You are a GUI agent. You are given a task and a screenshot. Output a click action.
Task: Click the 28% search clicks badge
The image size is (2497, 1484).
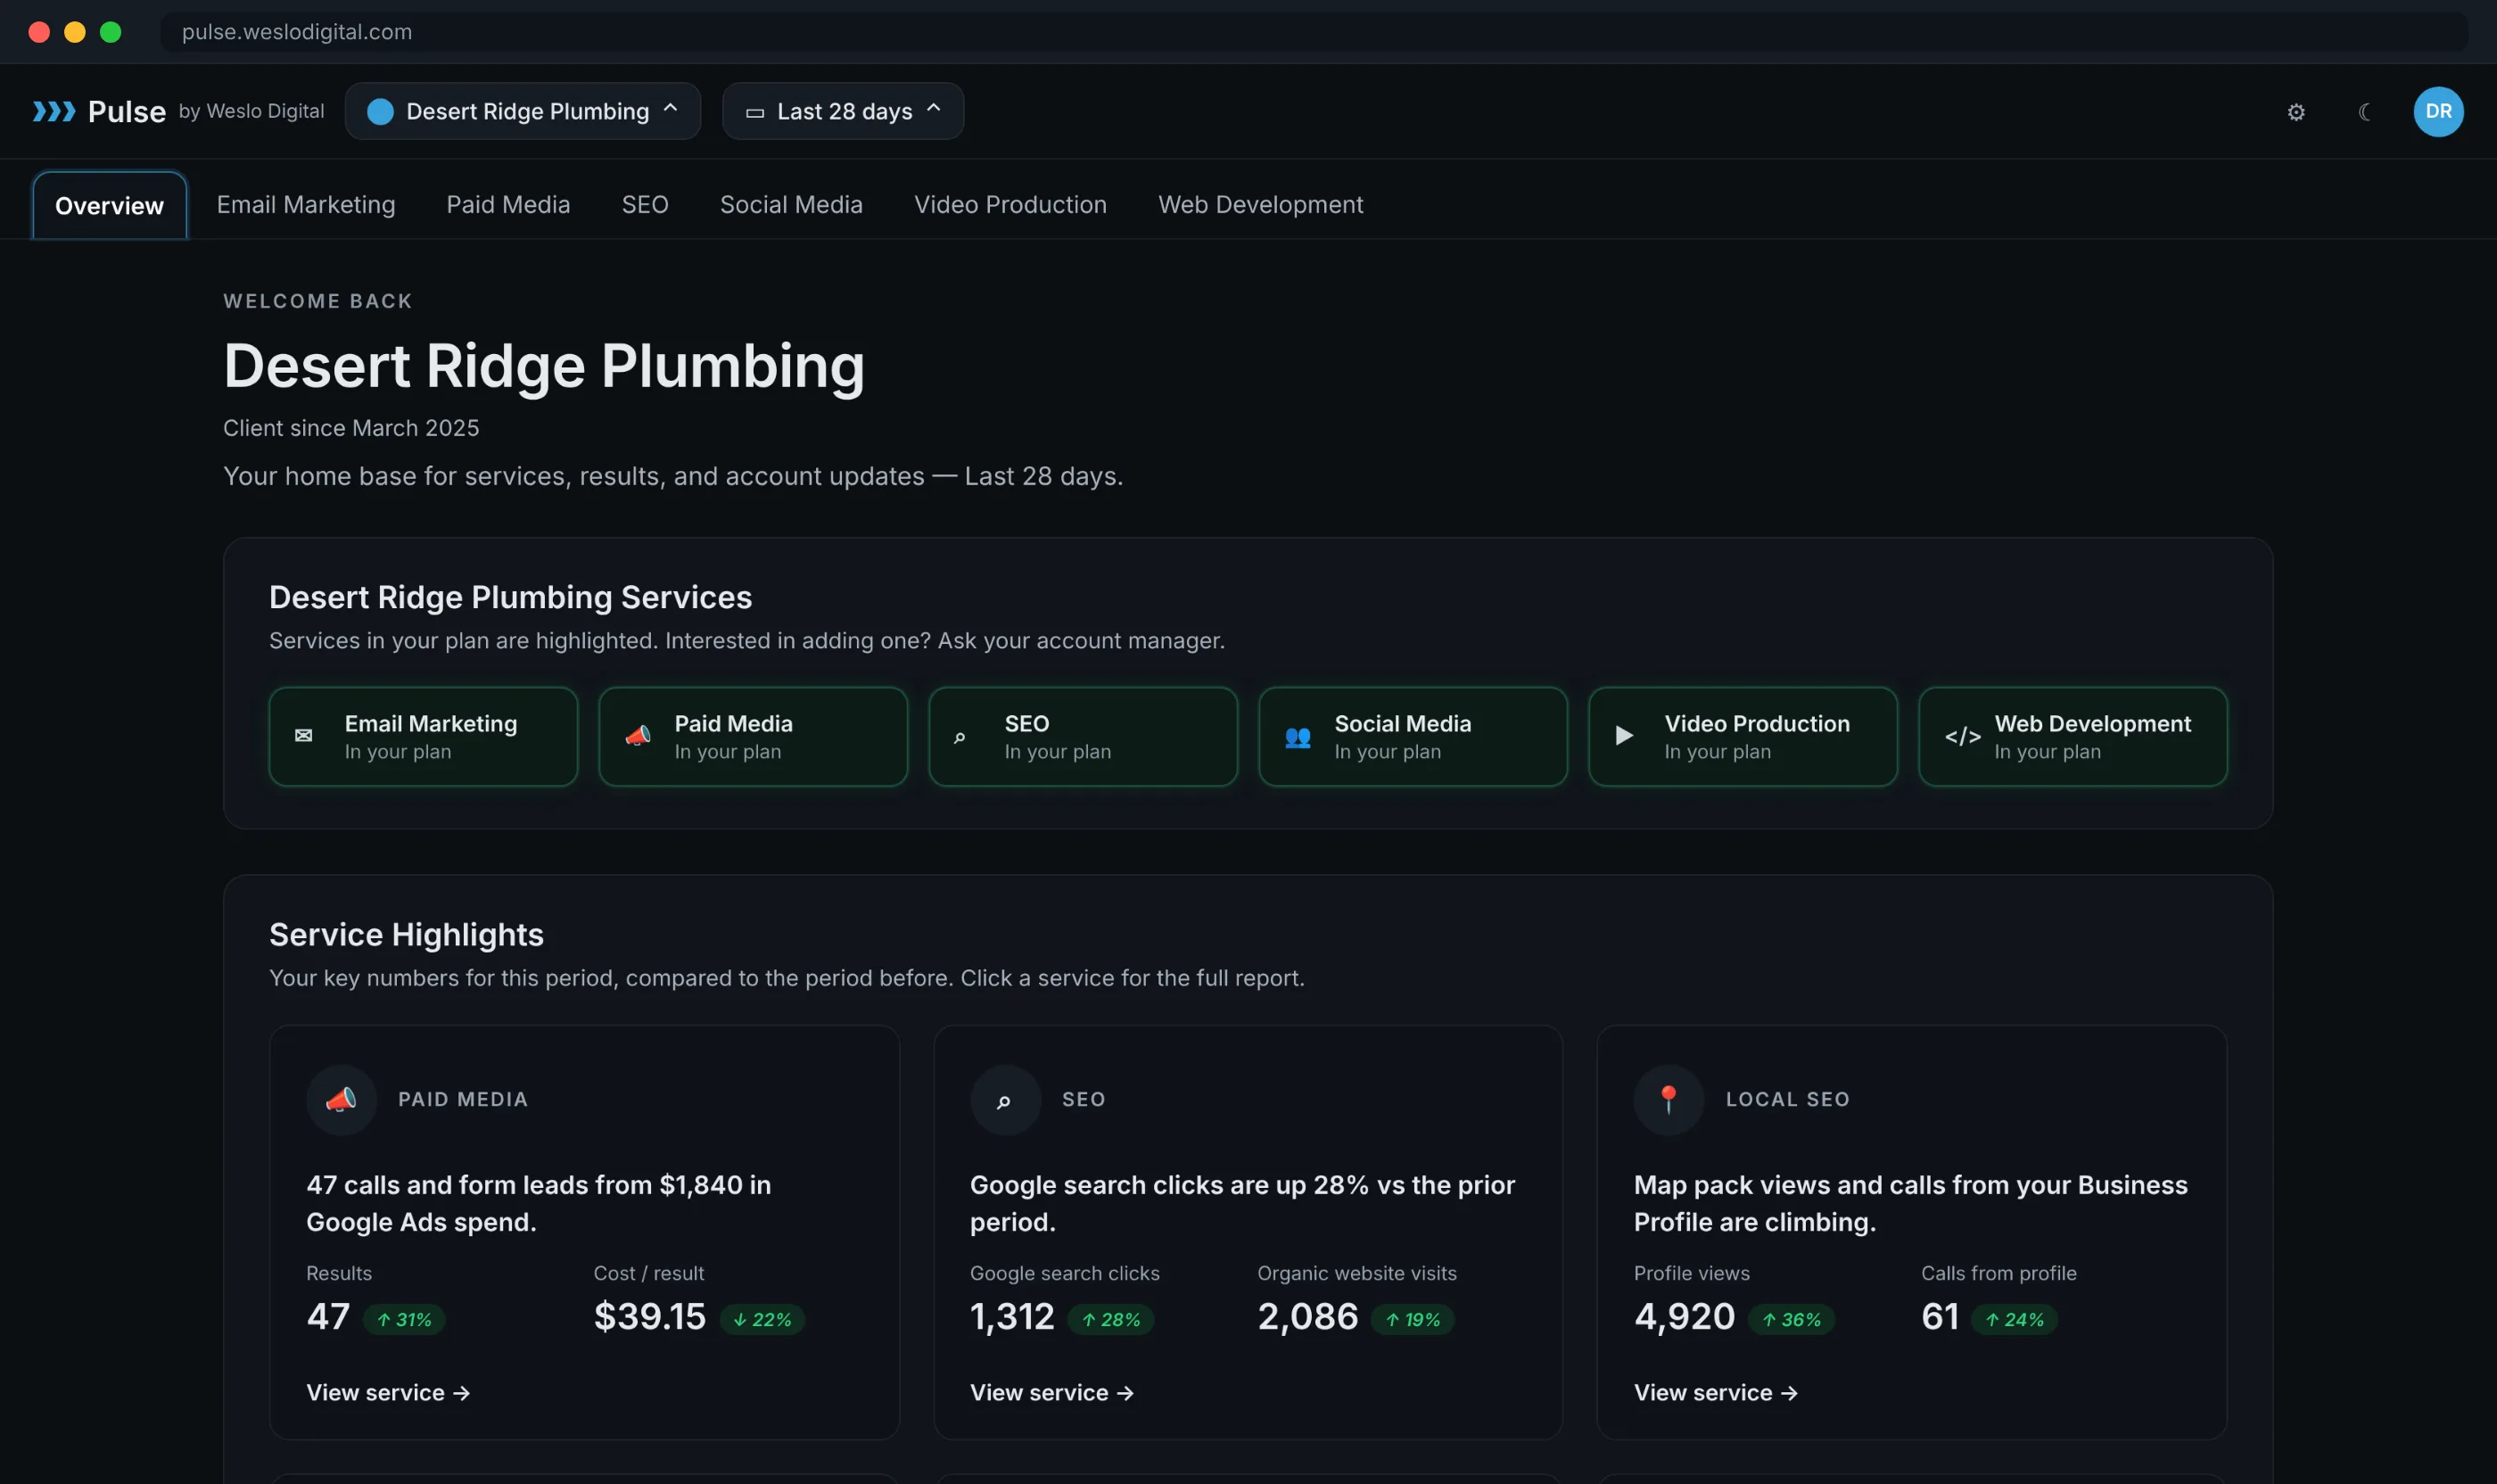1111,1320
